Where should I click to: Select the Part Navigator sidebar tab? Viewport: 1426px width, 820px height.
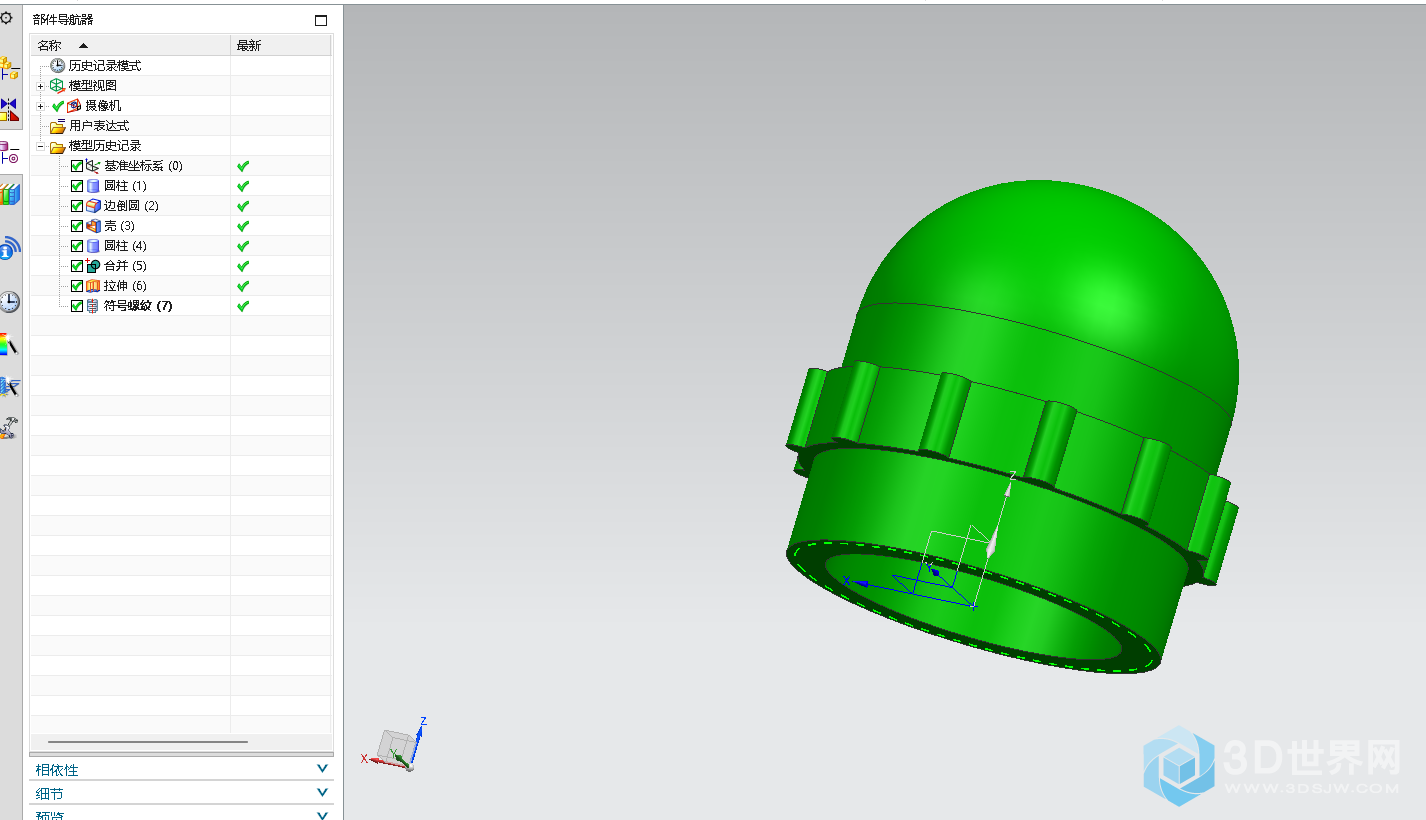pyautogui.click(x=9, y=153)
